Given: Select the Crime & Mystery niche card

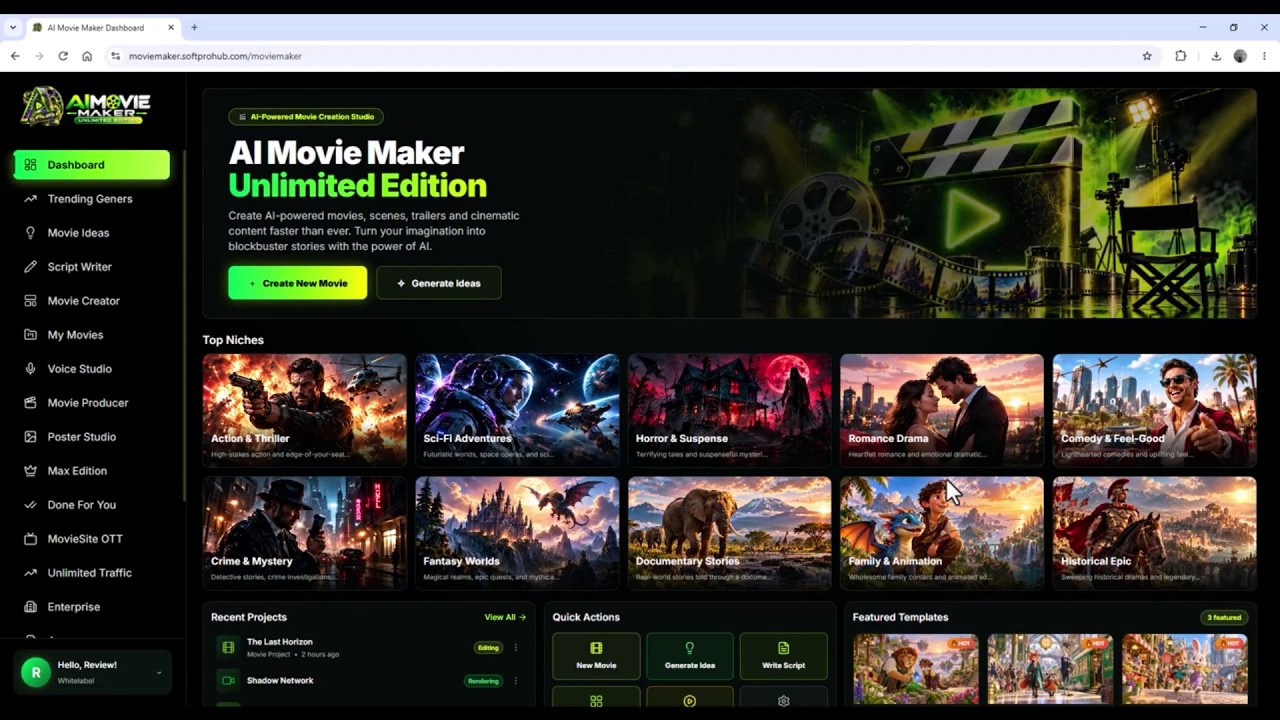Looking at the screenshot, I should (x=304, y=533).
